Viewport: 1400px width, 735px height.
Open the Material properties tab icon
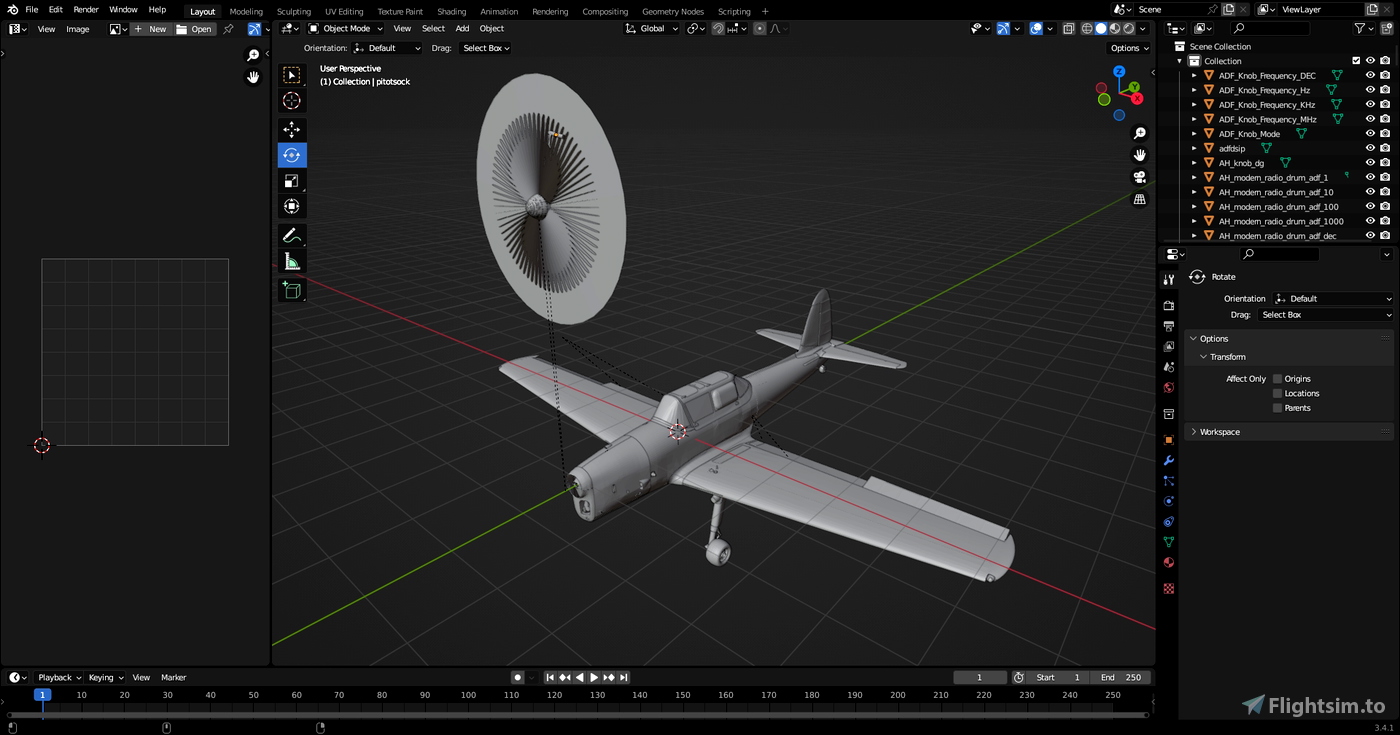click(x=1168, y=563)
